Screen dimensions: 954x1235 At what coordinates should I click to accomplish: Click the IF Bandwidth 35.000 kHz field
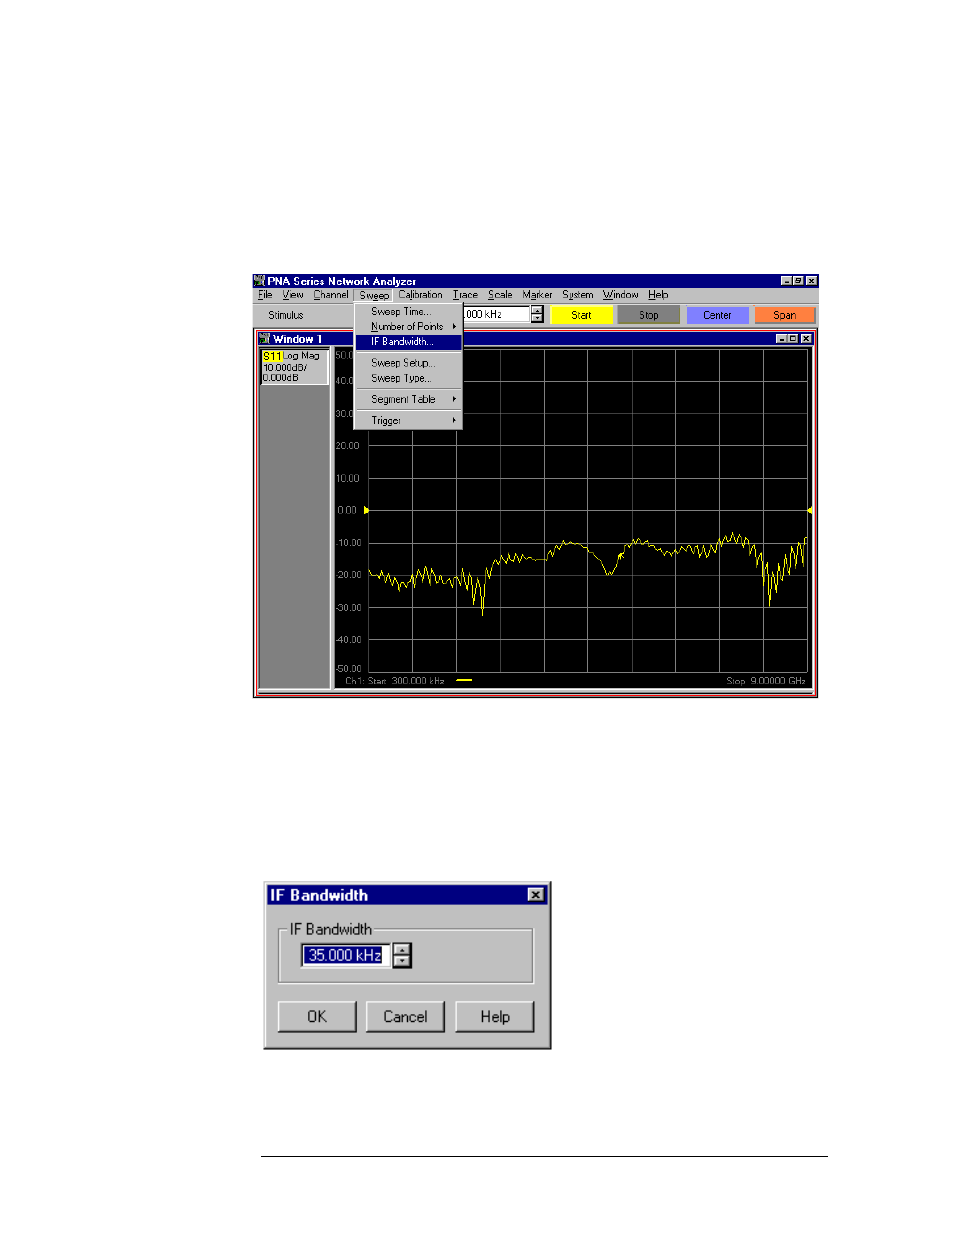click(x=346, y=956)
